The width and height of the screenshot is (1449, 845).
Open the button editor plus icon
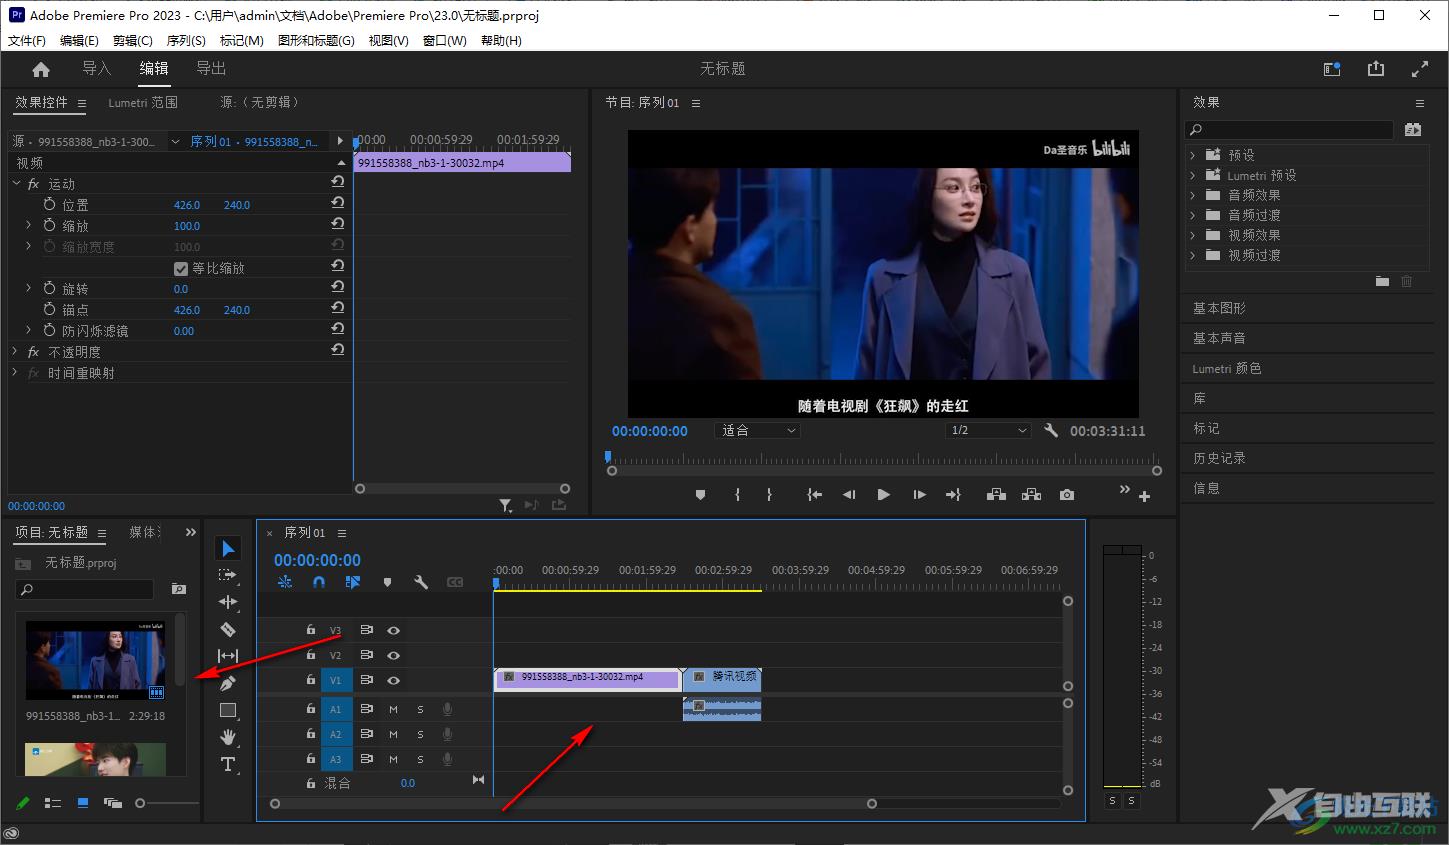1144,496
